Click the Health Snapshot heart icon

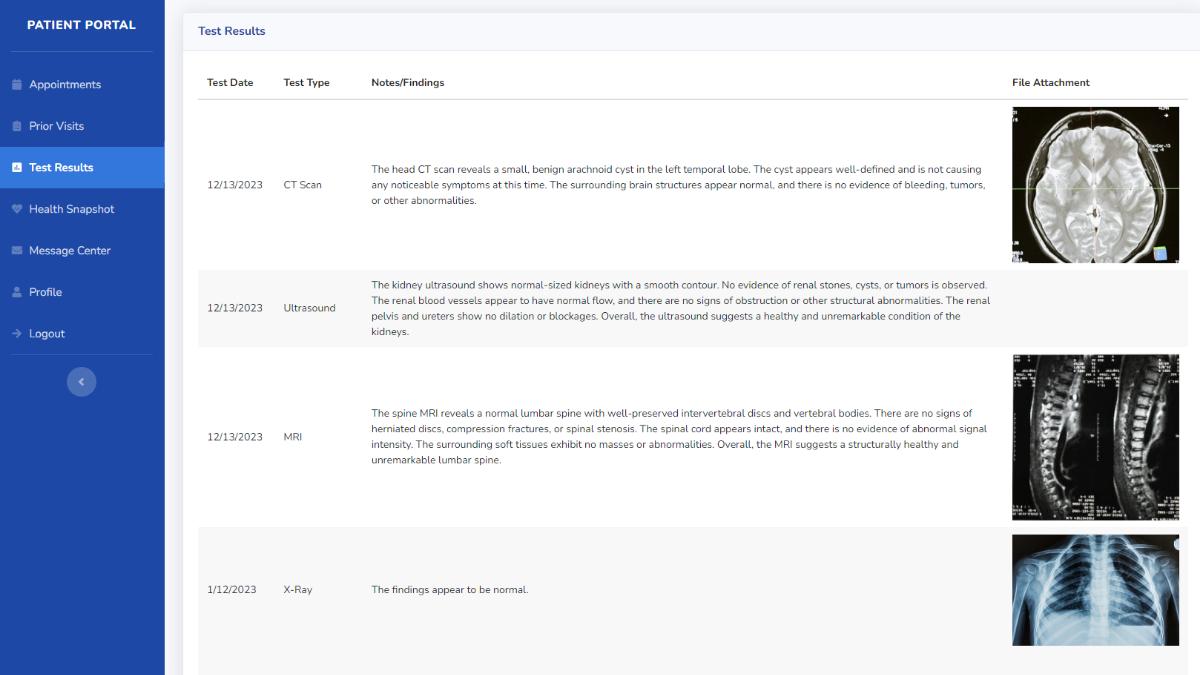point(15,208)
